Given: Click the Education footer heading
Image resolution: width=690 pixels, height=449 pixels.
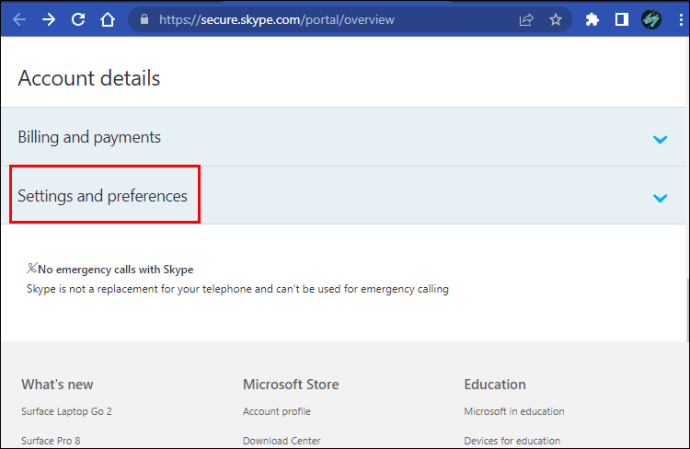Looking at the screenshot, I should click(495, 384).
